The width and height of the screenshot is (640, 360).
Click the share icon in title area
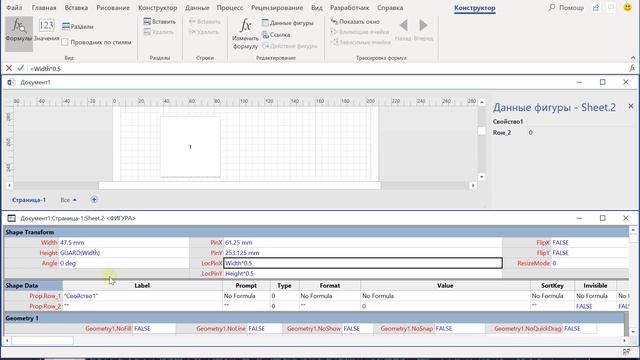click(596, 8)
